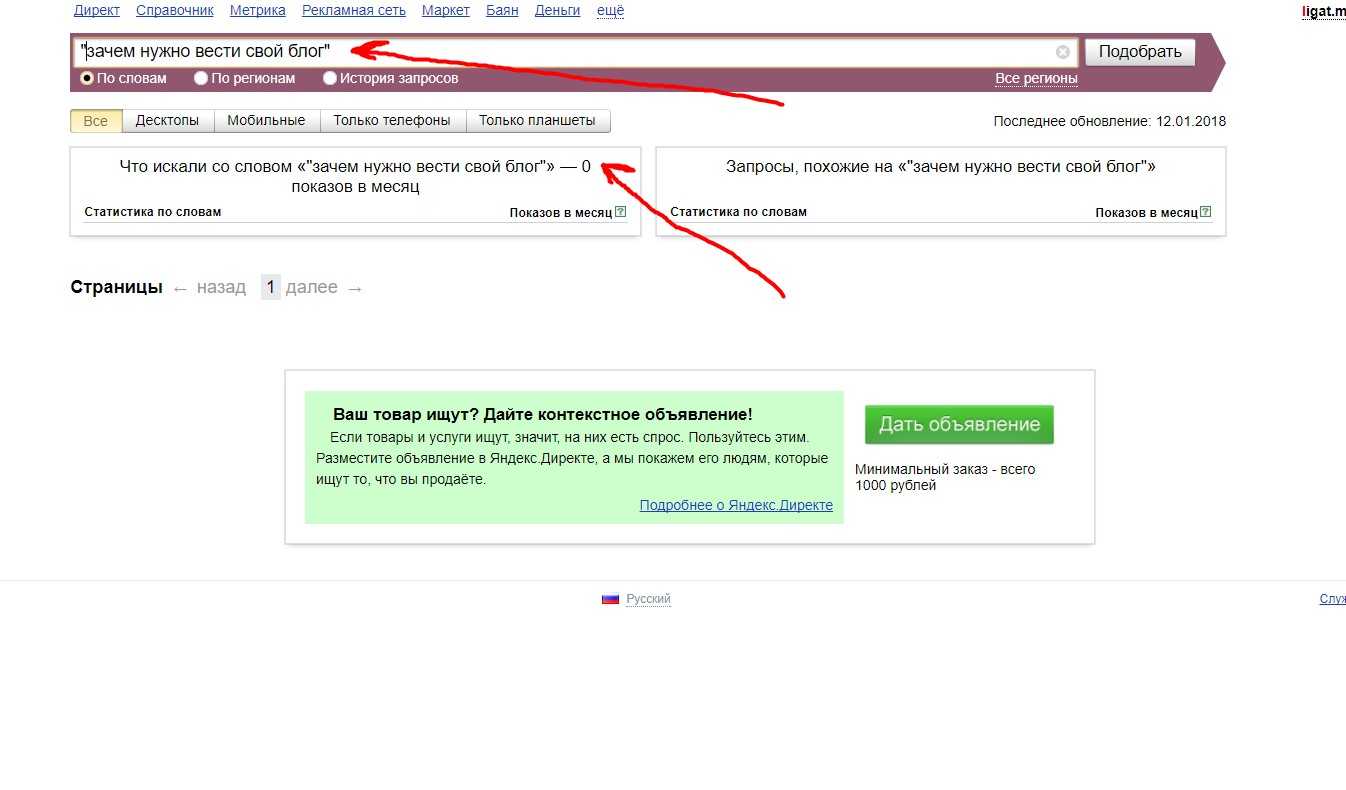1346x790 pixels.
Task: Open the Деньги link
Action: [557, 10]
